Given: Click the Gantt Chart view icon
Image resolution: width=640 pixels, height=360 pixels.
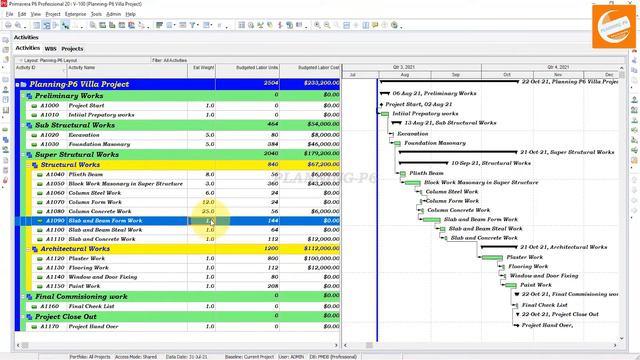Looking at the screenshot, I should (x=47, y=25).
